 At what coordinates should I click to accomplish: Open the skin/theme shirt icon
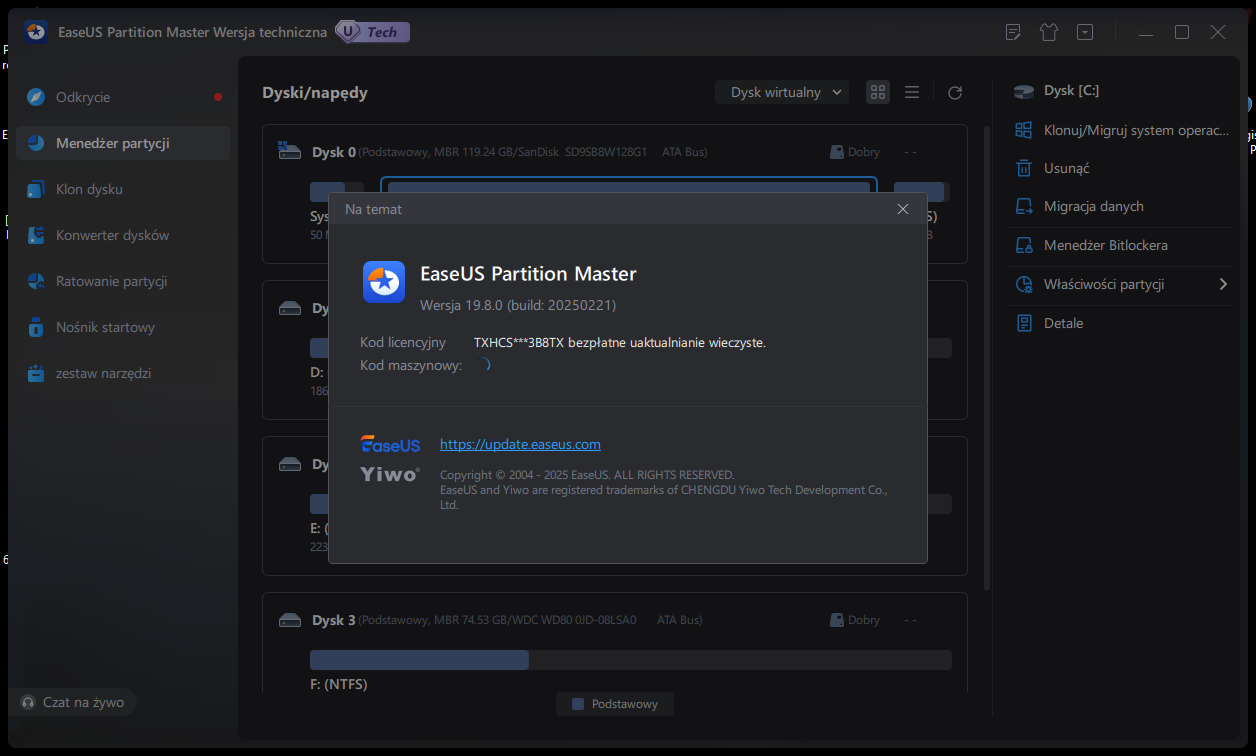(1049, 32)
